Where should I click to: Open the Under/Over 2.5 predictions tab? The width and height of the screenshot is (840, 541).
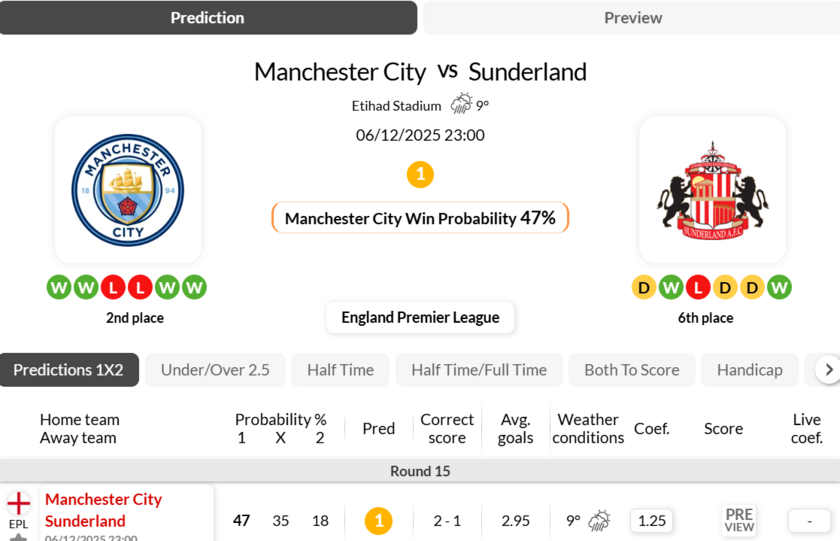point(215,370)
